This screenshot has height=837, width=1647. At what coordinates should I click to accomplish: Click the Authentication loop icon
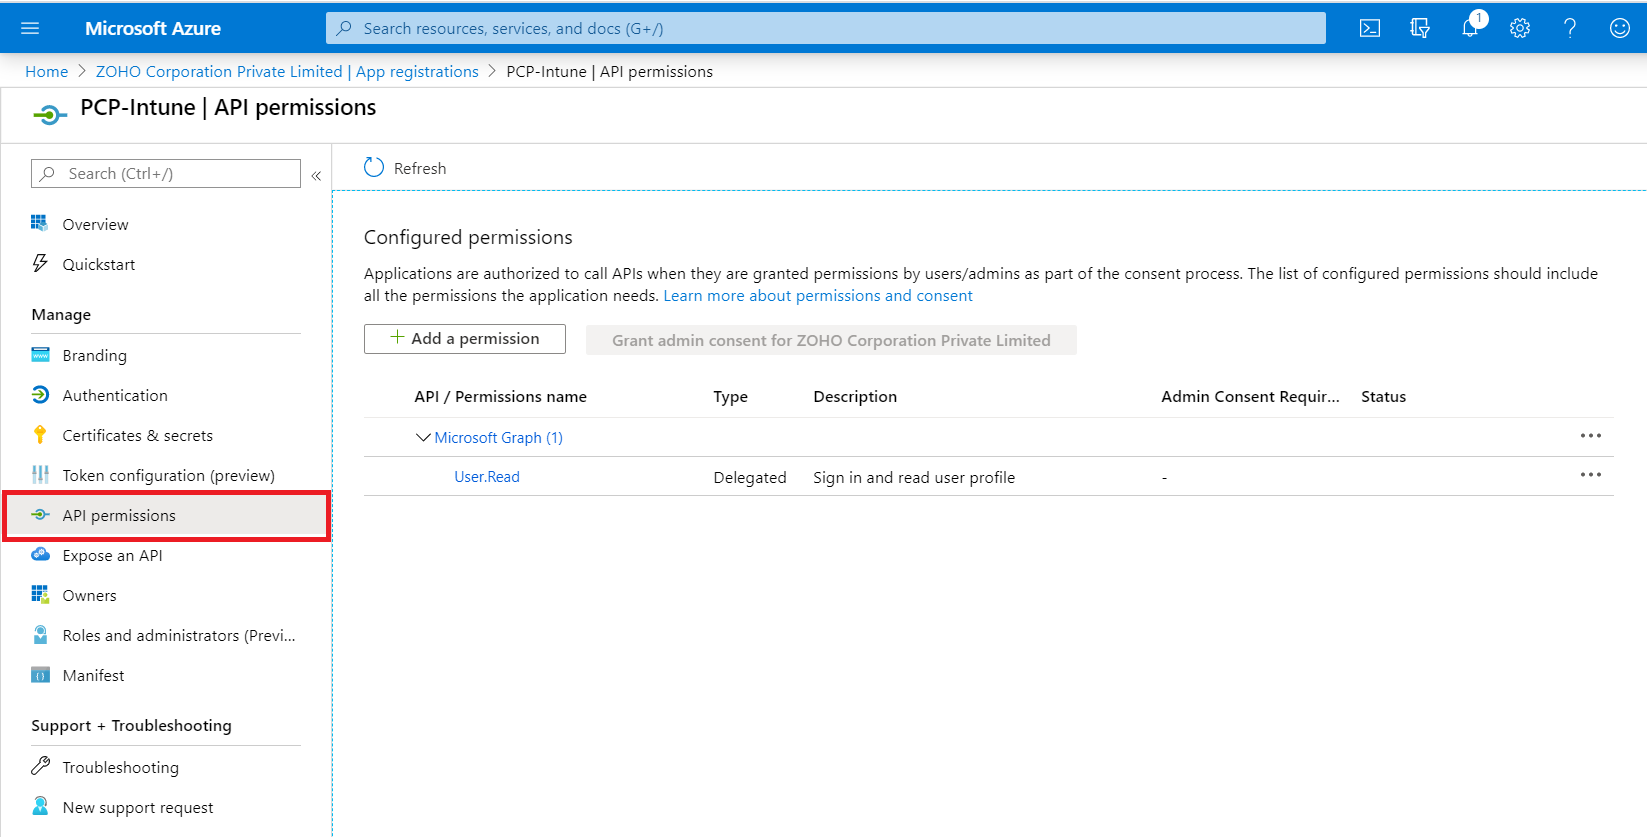[40, 395]
